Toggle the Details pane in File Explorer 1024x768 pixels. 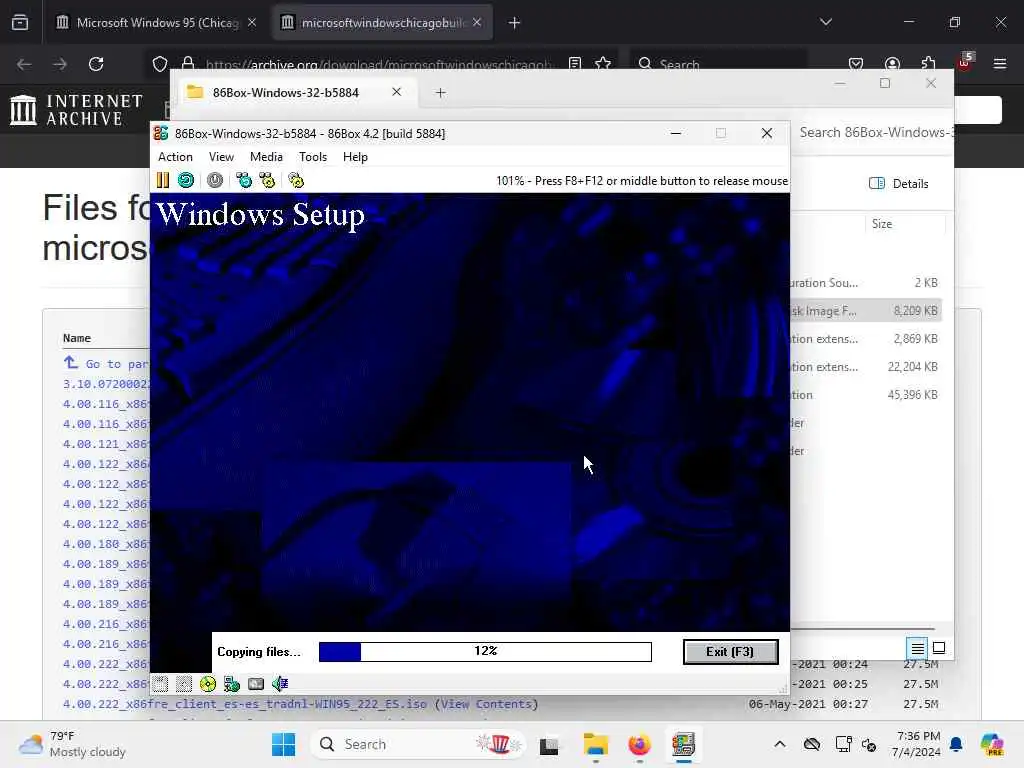point(899,184)
